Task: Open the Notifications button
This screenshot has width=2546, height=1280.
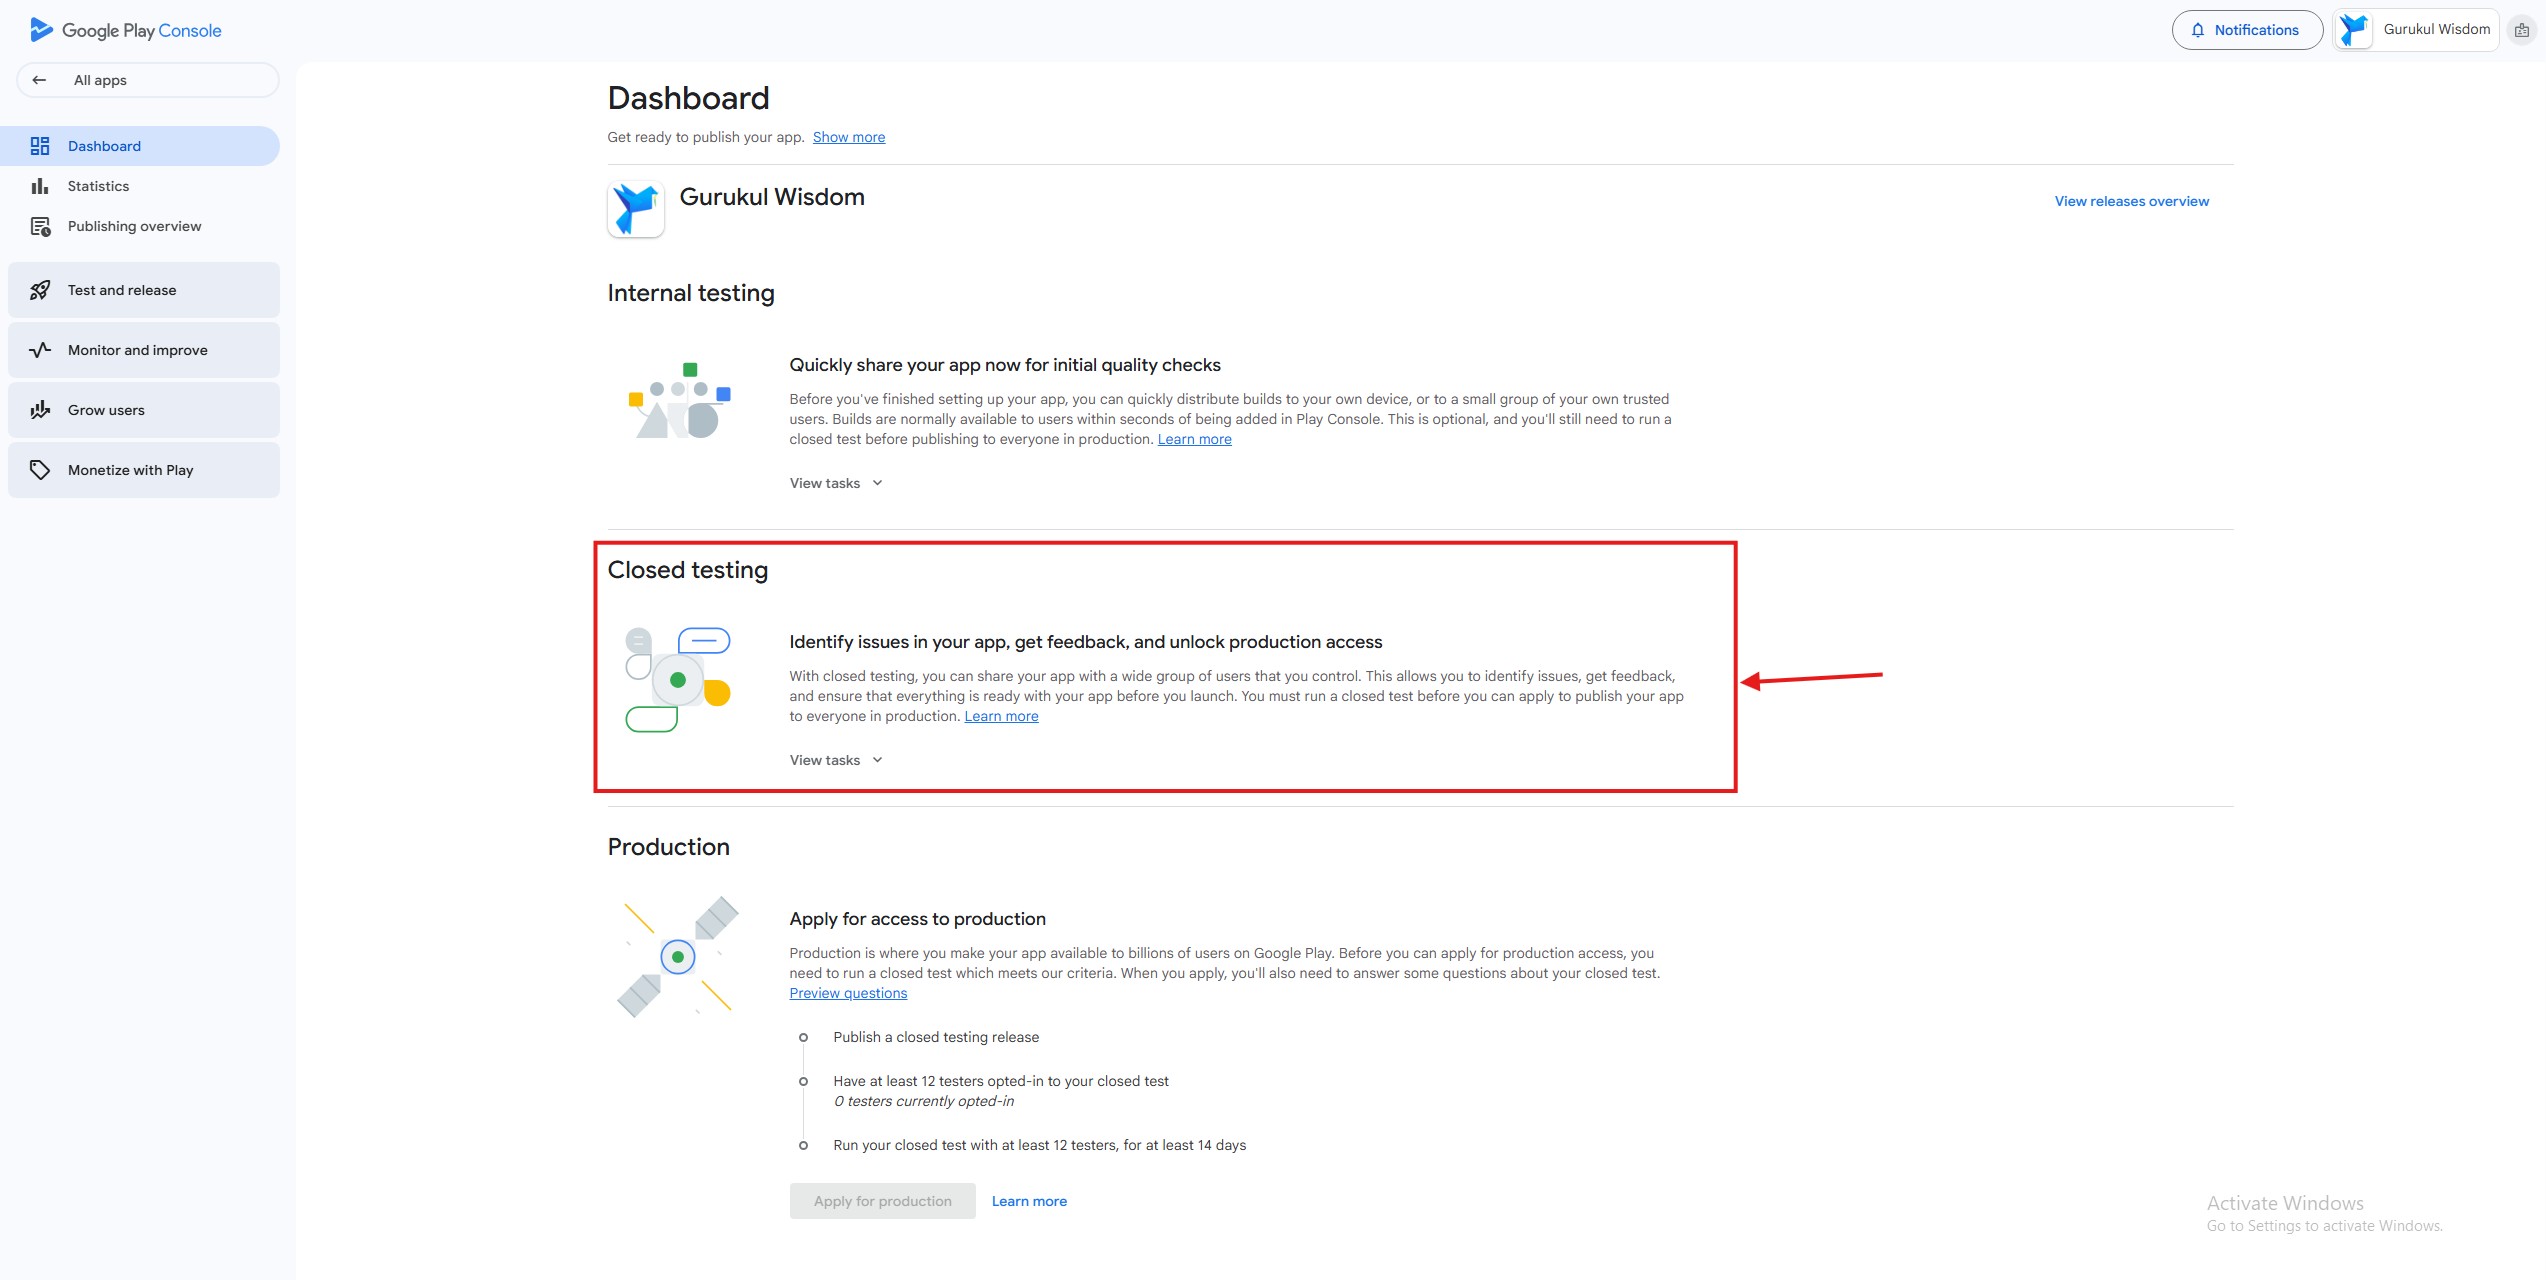Action: coord(2246,30)
